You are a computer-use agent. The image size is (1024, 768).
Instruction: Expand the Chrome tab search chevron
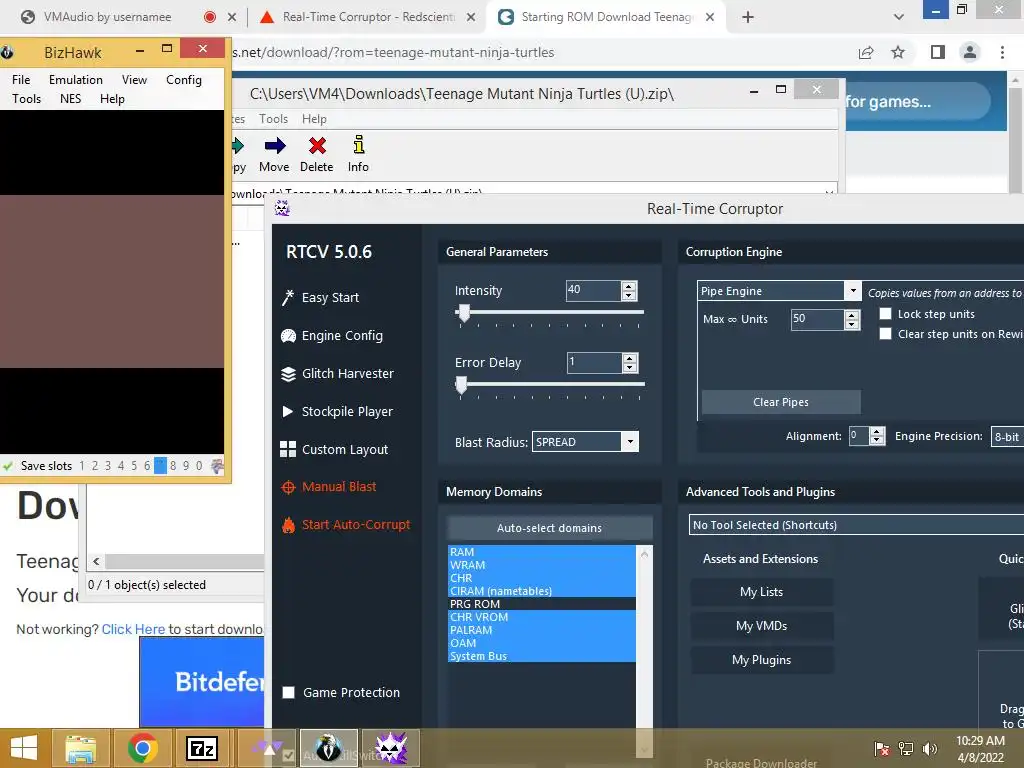[899, 17]
